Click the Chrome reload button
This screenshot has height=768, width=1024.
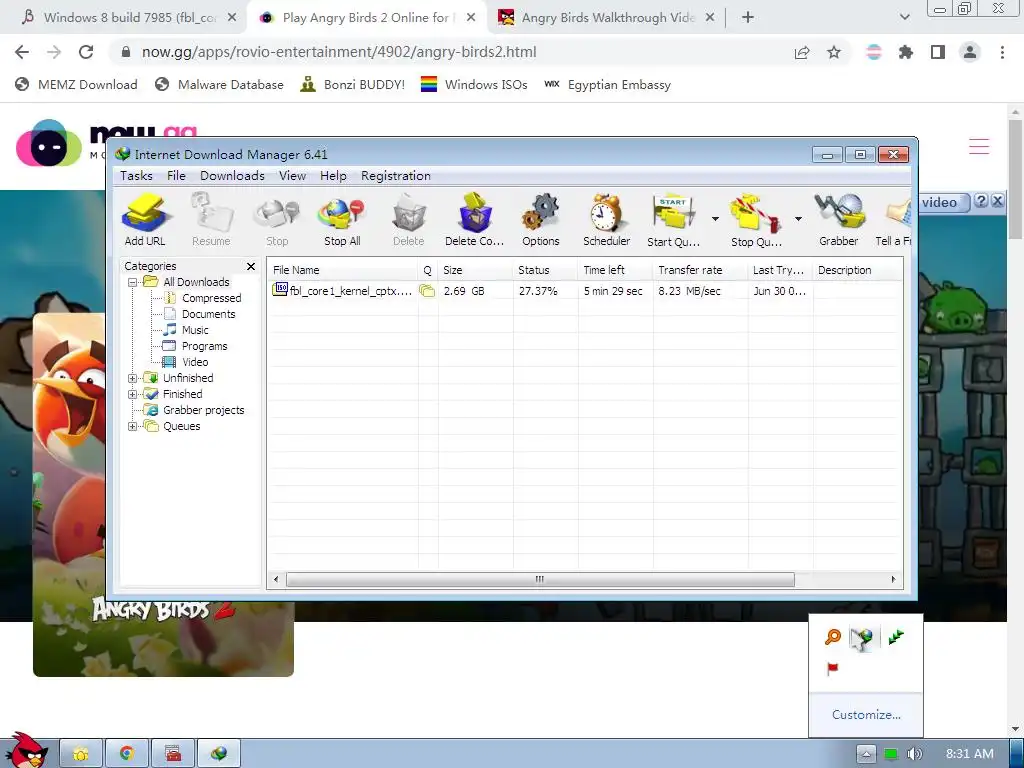[86, 52]
